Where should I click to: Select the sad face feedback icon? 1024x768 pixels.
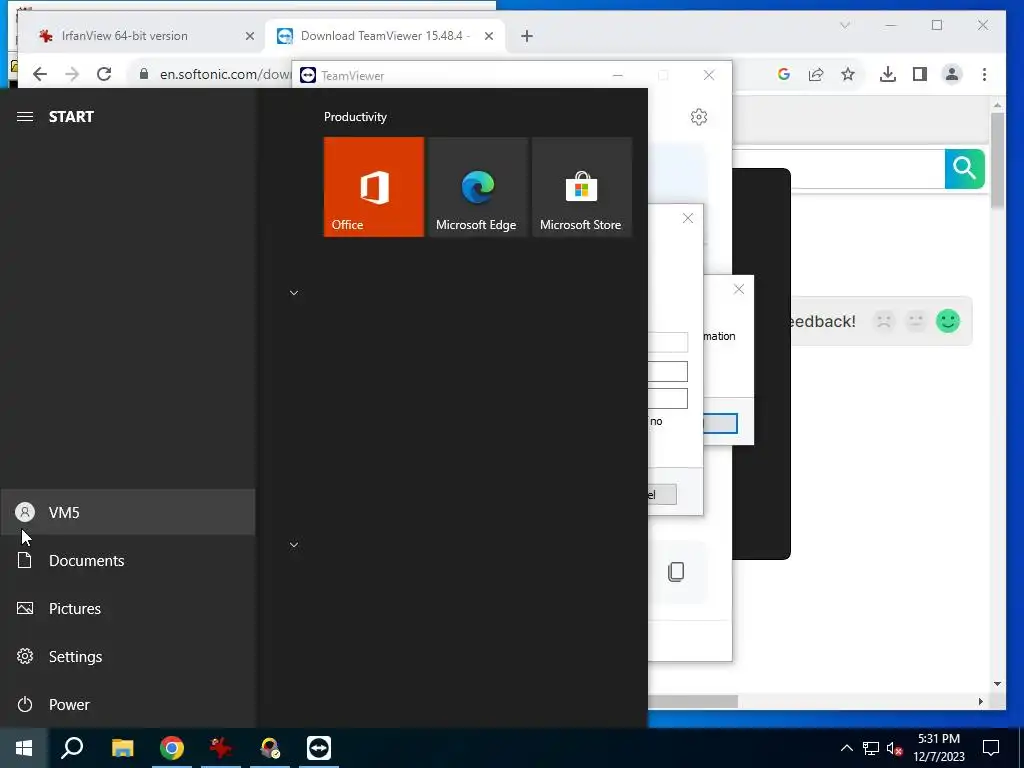point(884,321)
